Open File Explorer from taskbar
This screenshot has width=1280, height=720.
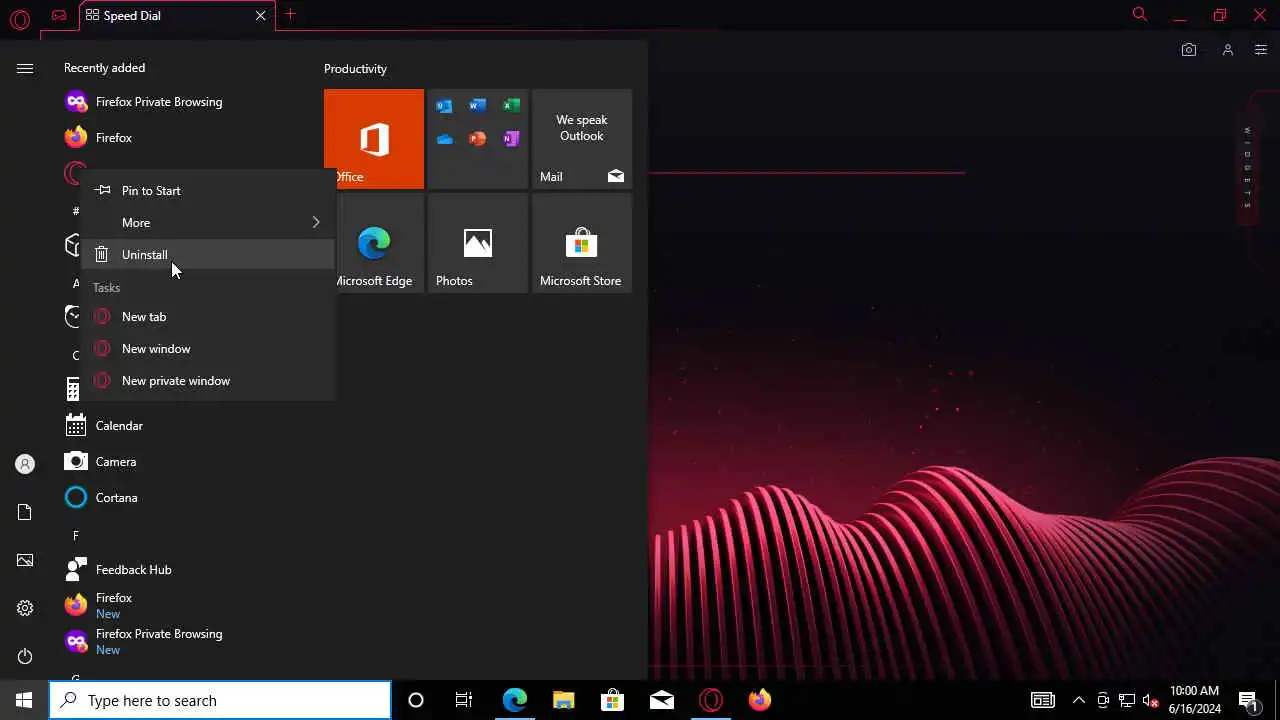pos(563,700)
